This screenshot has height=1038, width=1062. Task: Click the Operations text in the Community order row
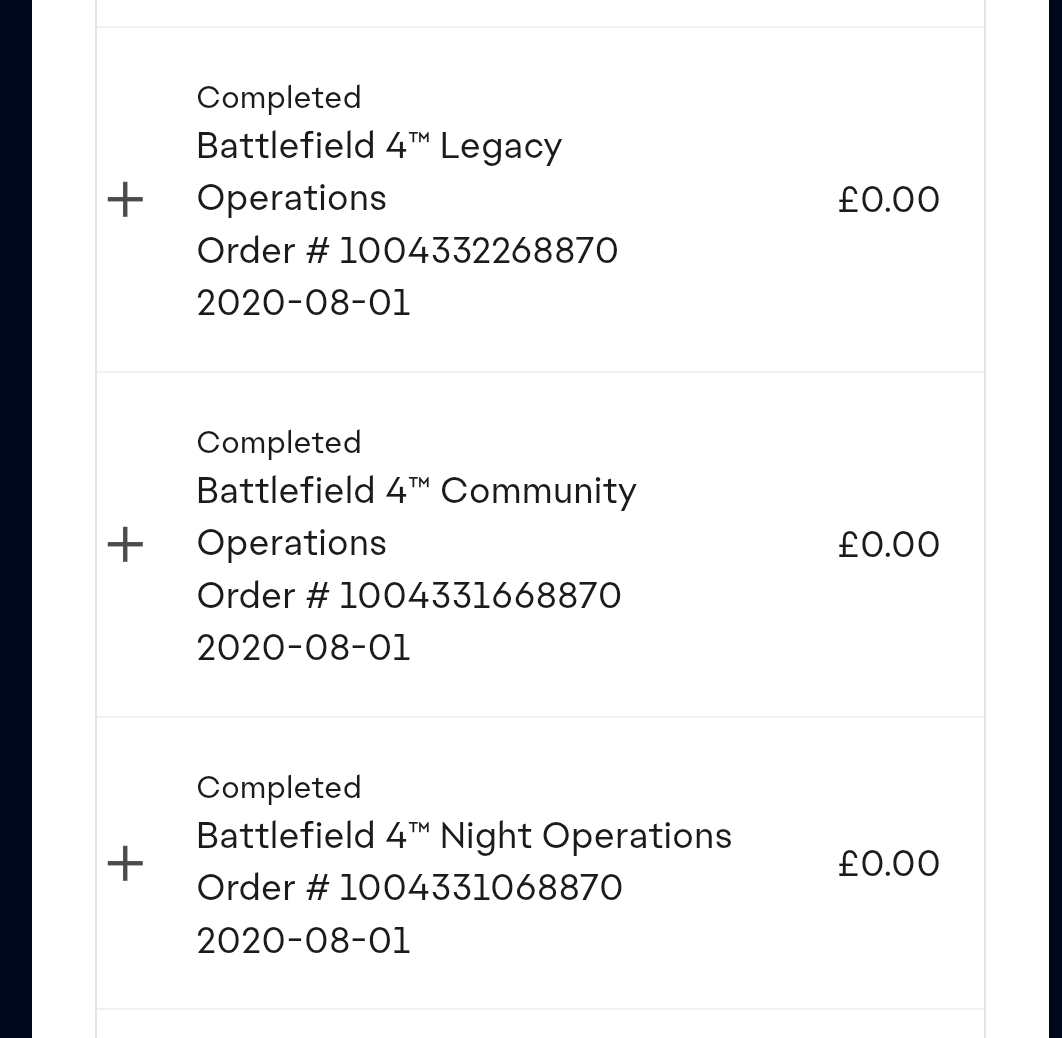click(x=291, y=544)
